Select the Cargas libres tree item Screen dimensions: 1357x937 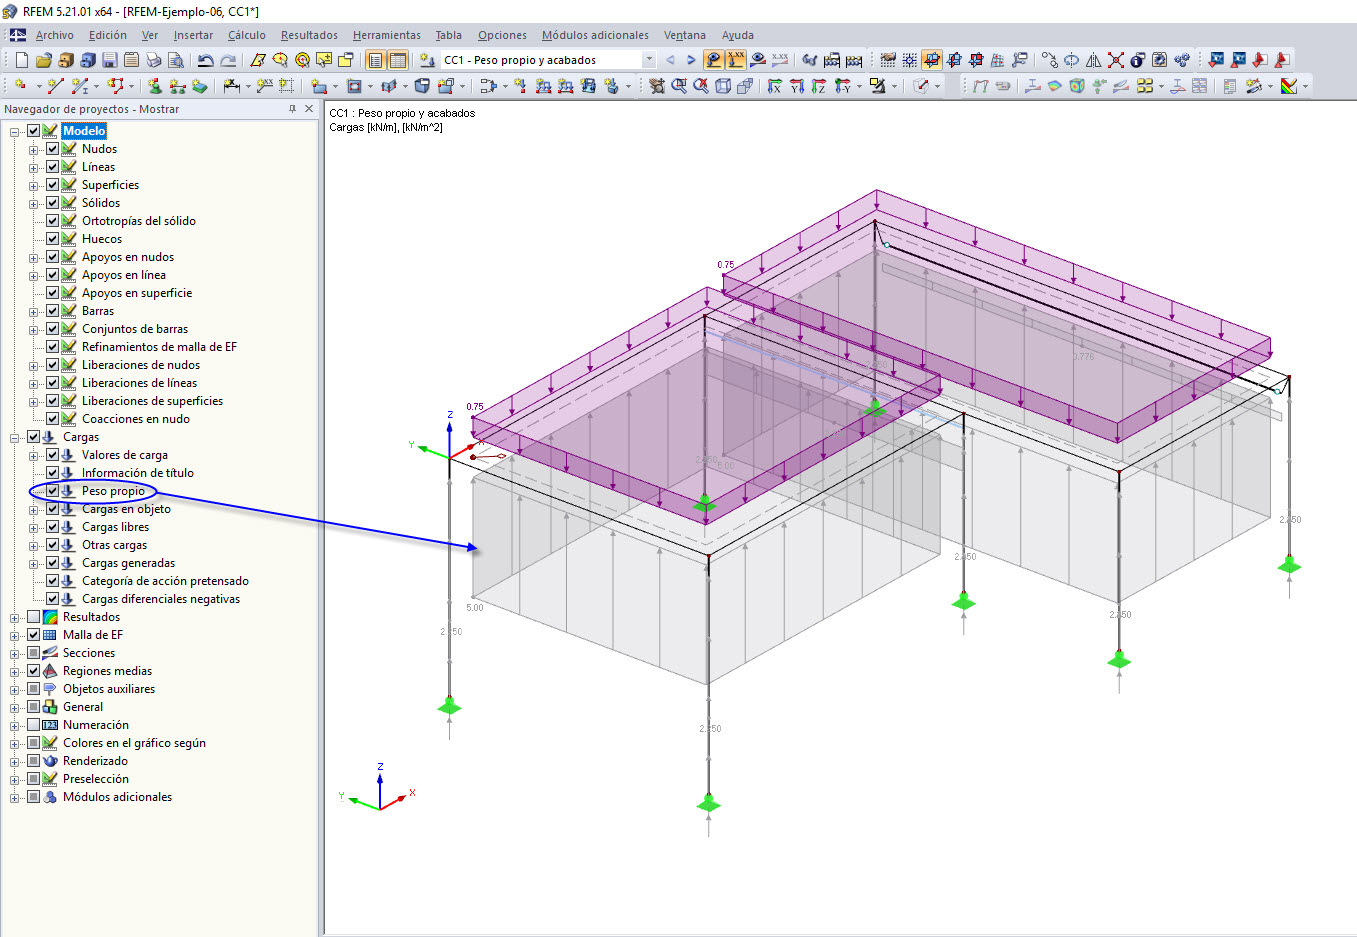coord(115,527)
